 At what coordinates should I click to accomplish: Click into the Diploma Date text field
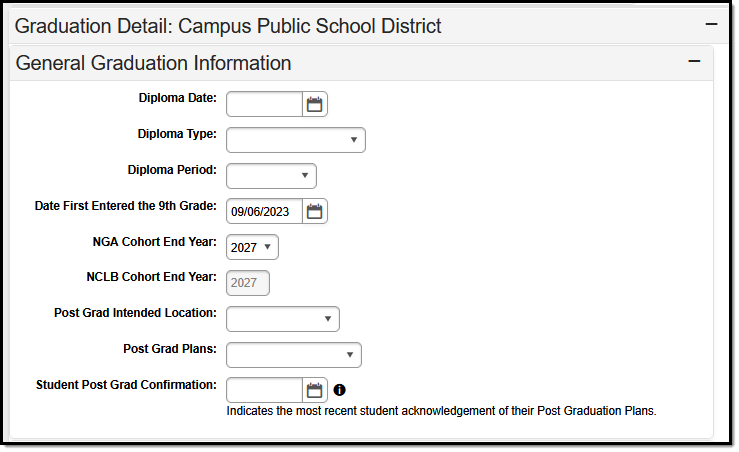coord(264,104)
